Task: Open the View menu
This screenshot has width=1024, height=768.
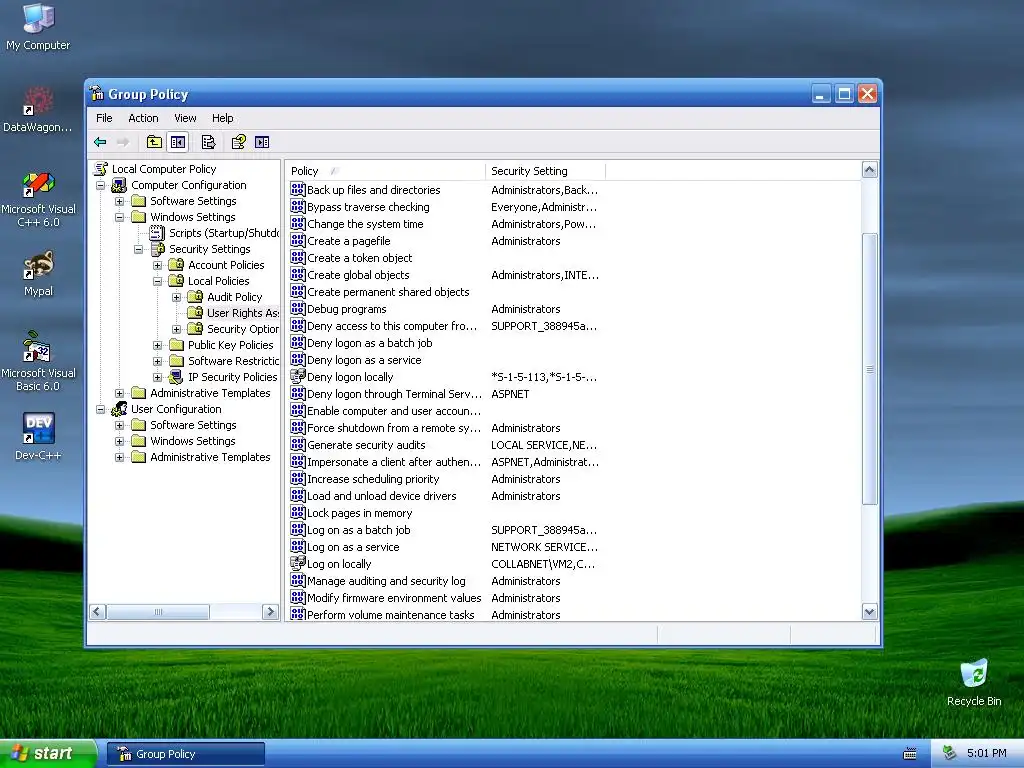Action: click(185, 118)
